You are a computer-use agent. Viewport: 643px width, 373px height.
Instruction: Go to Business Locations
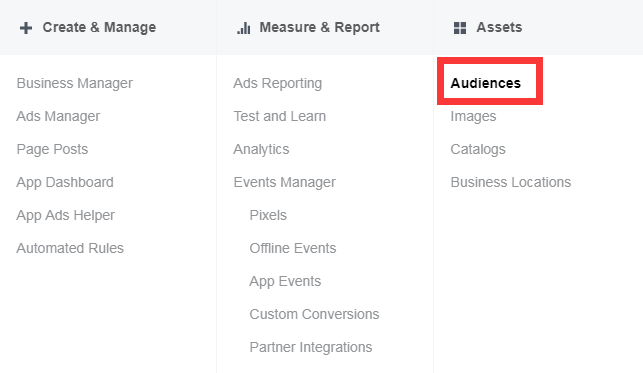[511, 182]
